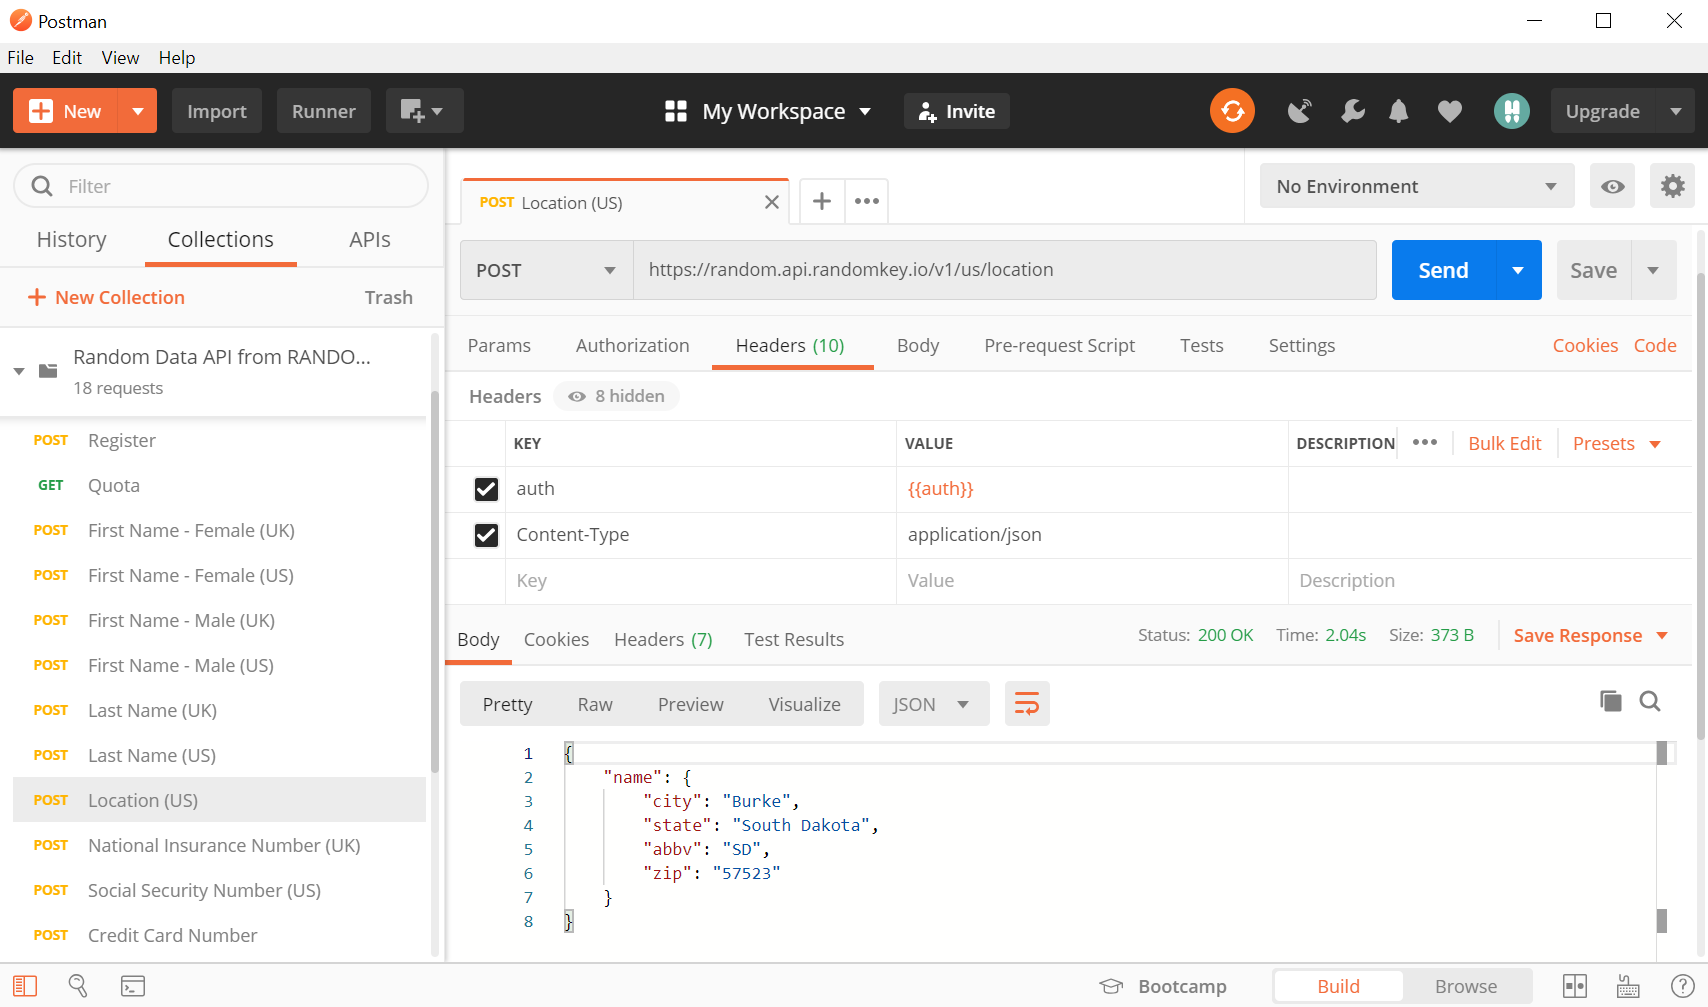Open the Postman console icon

coord(133,986)
